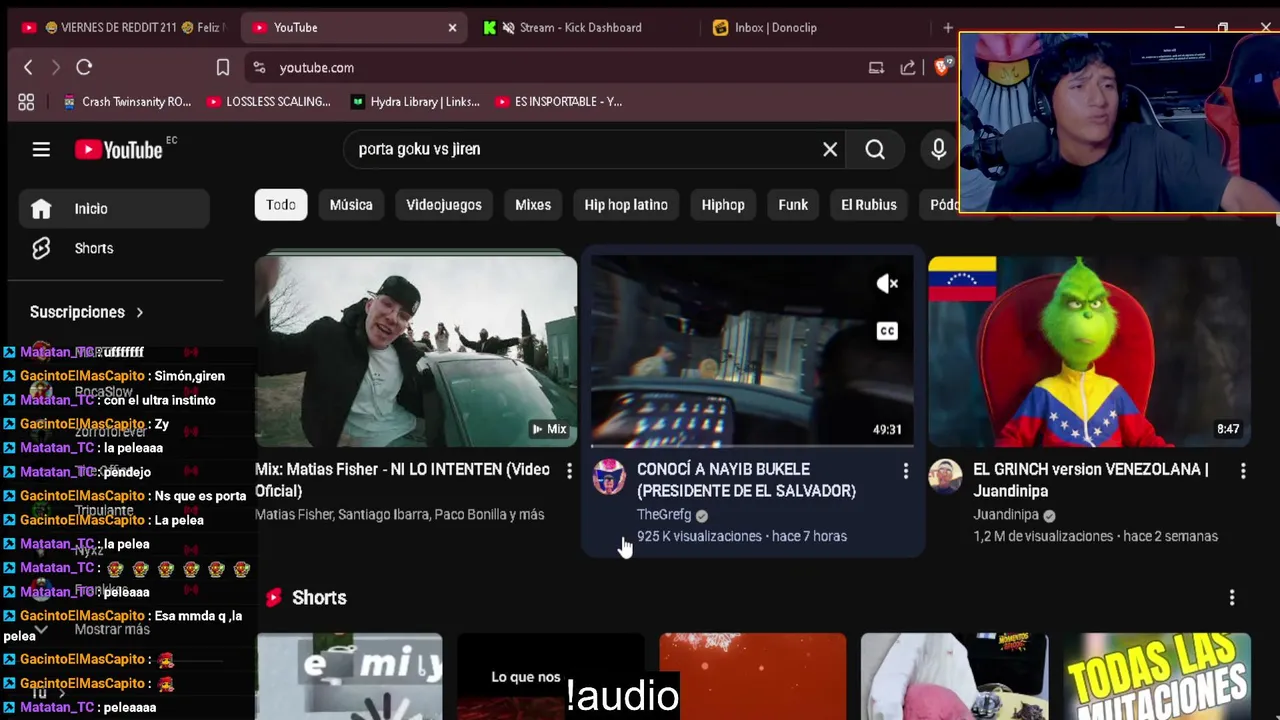Open Crash Twinsanity bookmark
1280x720 pixels.
tap(127, 101)
